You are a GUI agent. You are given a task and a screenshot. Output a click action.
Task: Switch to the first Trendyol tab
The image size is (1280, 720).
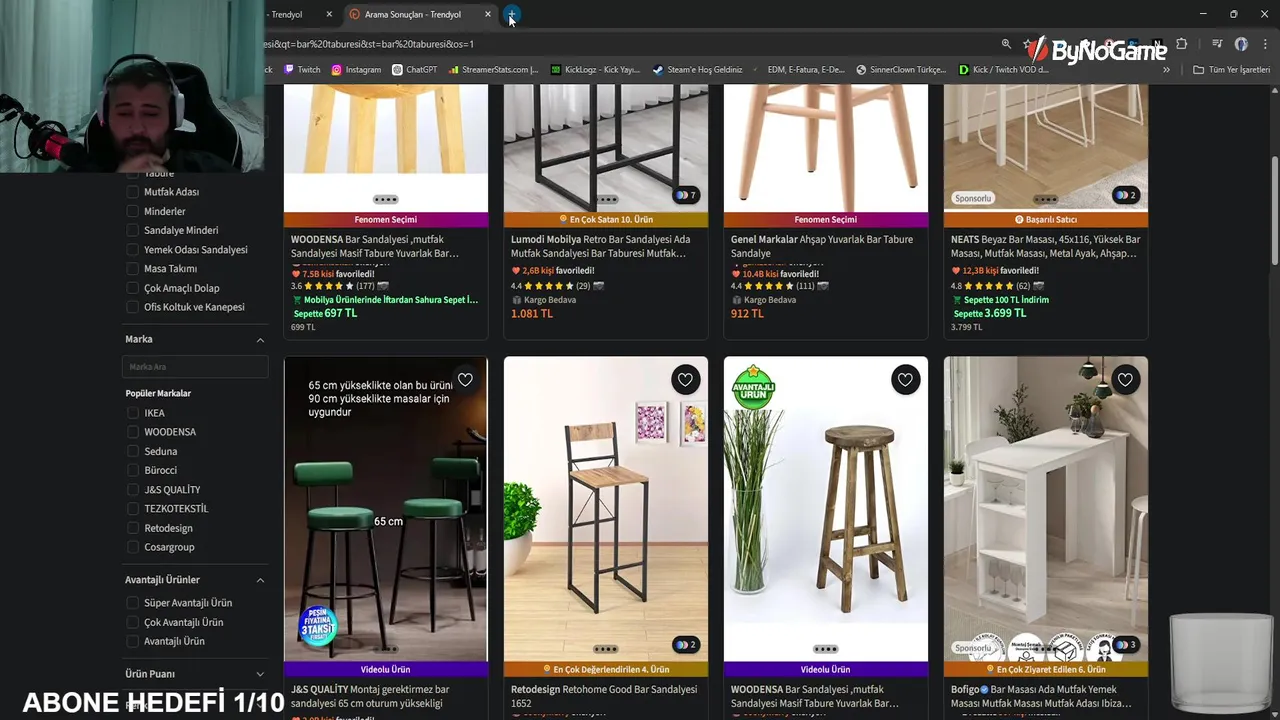point(296,14)
